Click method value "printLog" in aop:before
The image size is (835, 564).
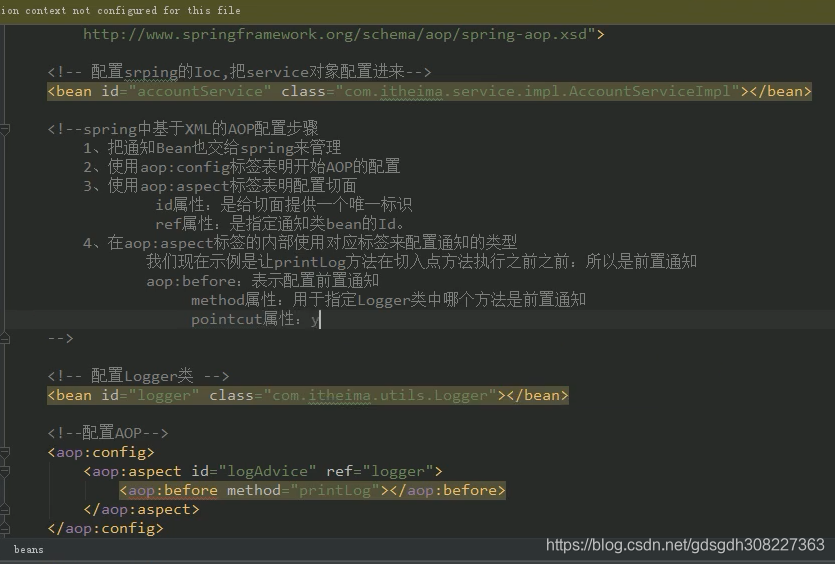coord(335,491)
